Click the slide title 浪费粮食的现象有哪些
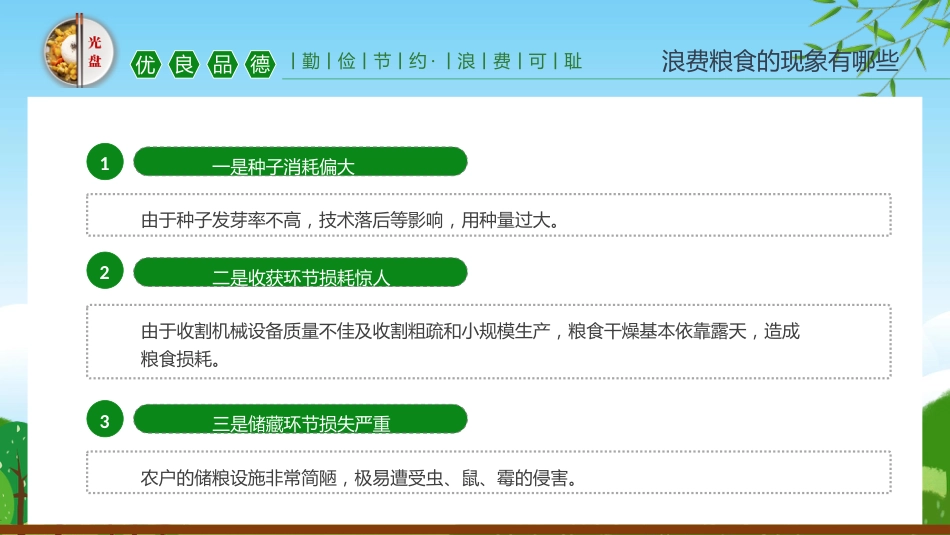Viewport: 950px width, 535px height. click(x=780, y=61)
